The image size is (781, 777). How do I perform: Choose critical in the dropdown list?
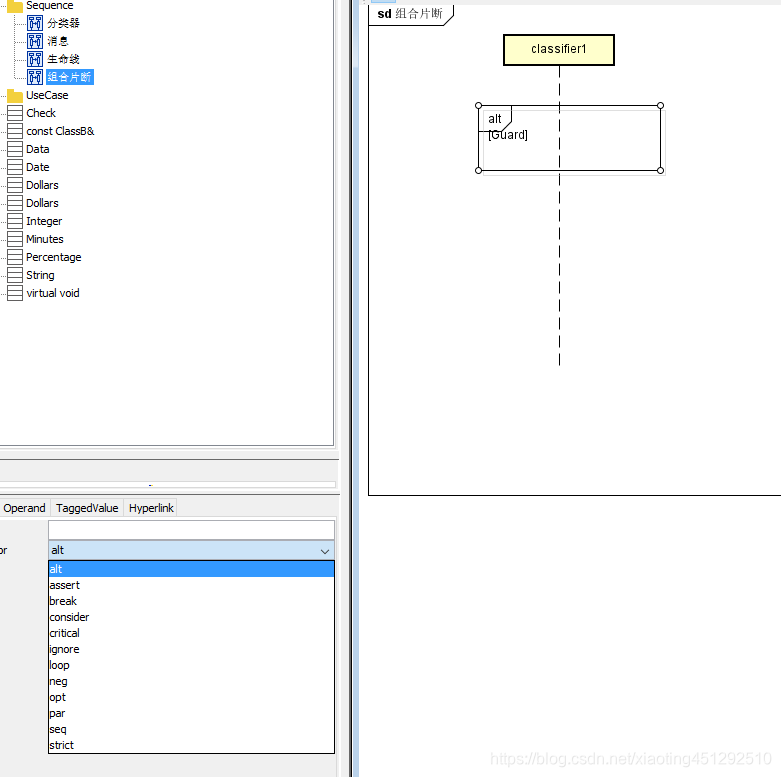[x=191, y=633]
